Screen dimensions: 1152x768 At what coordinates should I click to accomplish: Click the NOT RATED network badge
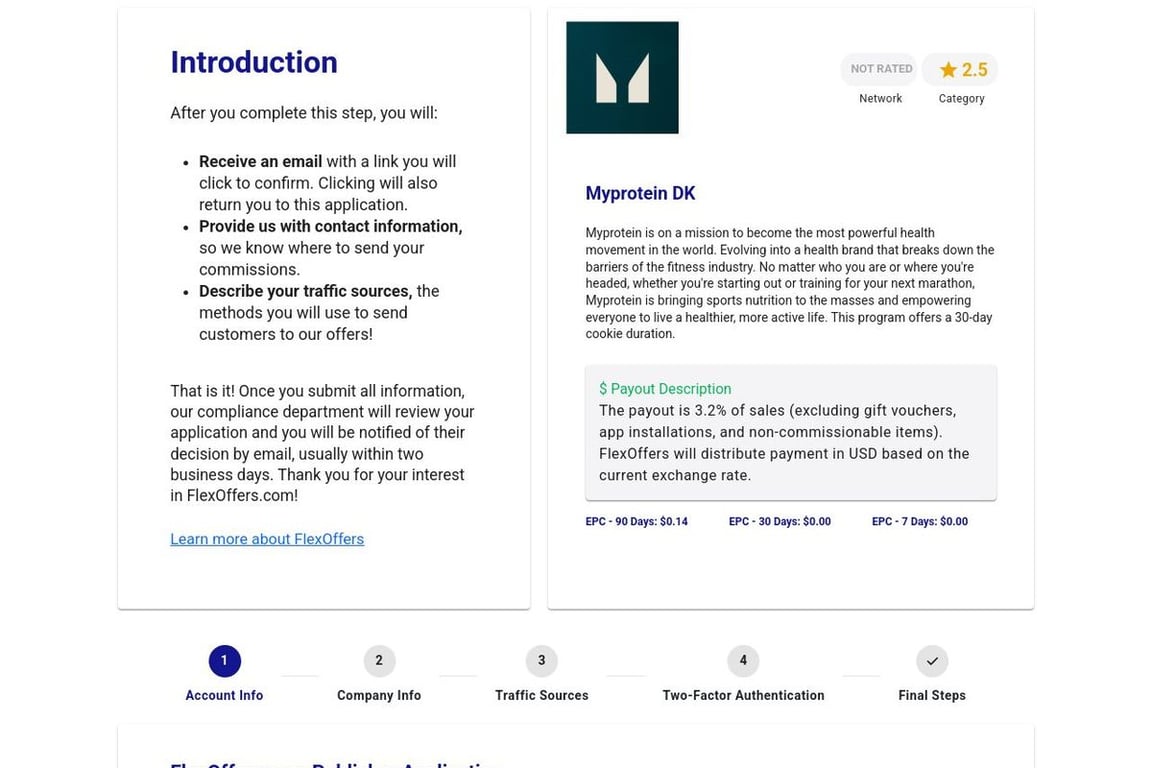pyautogui.click(x=880, y=68)
